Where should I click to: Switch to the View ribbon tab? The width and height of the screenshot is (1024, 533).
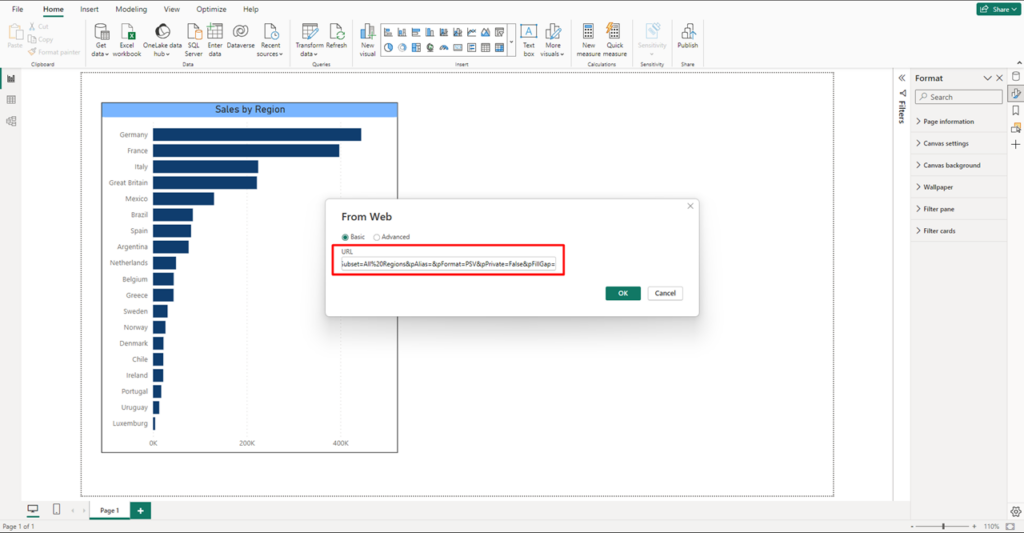pos(172,9)
